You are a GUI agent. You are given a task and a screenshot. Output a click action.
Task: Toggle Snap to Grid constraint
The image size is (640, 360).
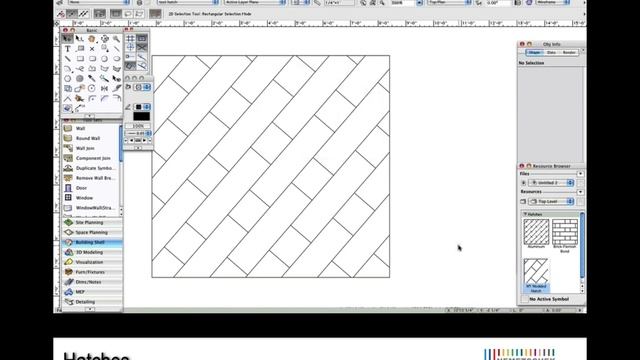pyautogui.click(x=130, y=38)
